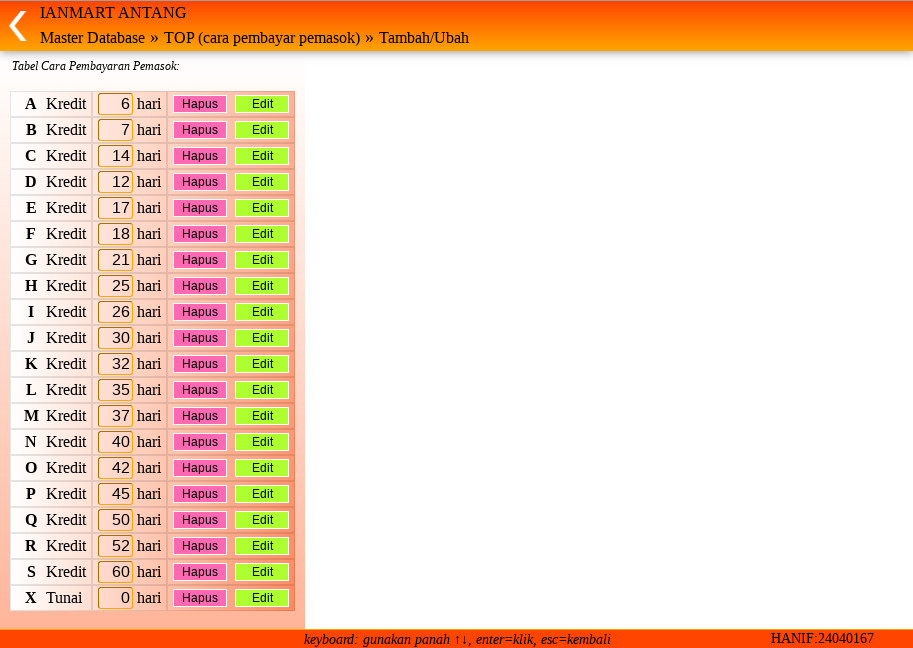Select the 40 days field in row N

tap(116, 442)
